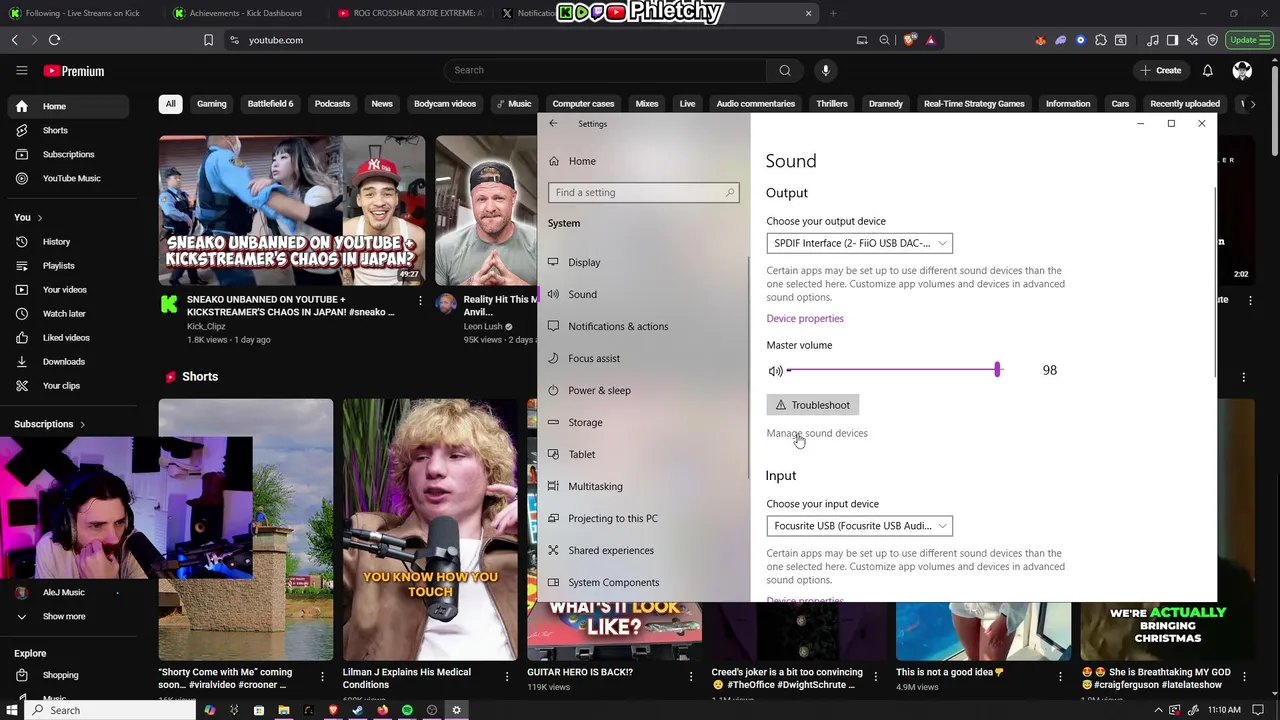Open browser extensions puzzle icon
The width and height of the screenshot is (1280, 720).
[1101, 40]
